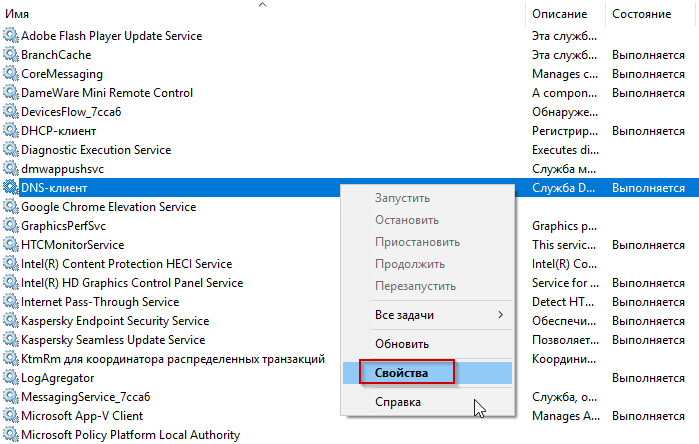The image size is (699, 444).
Task: Select the DameWare Mini Remote Control row
Action: click(107, 93)
